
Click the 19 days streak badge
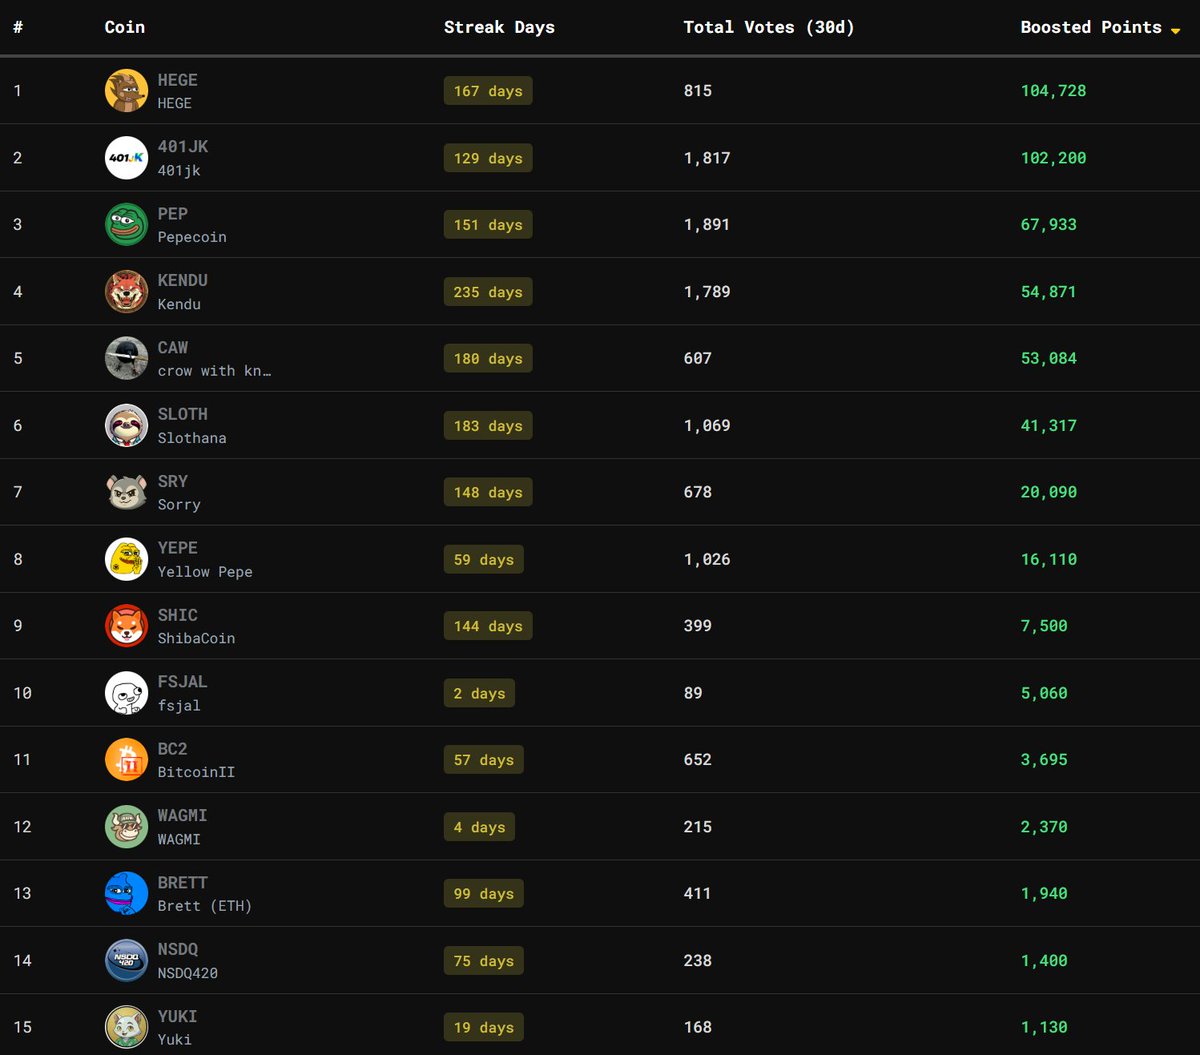(484, 1027)
